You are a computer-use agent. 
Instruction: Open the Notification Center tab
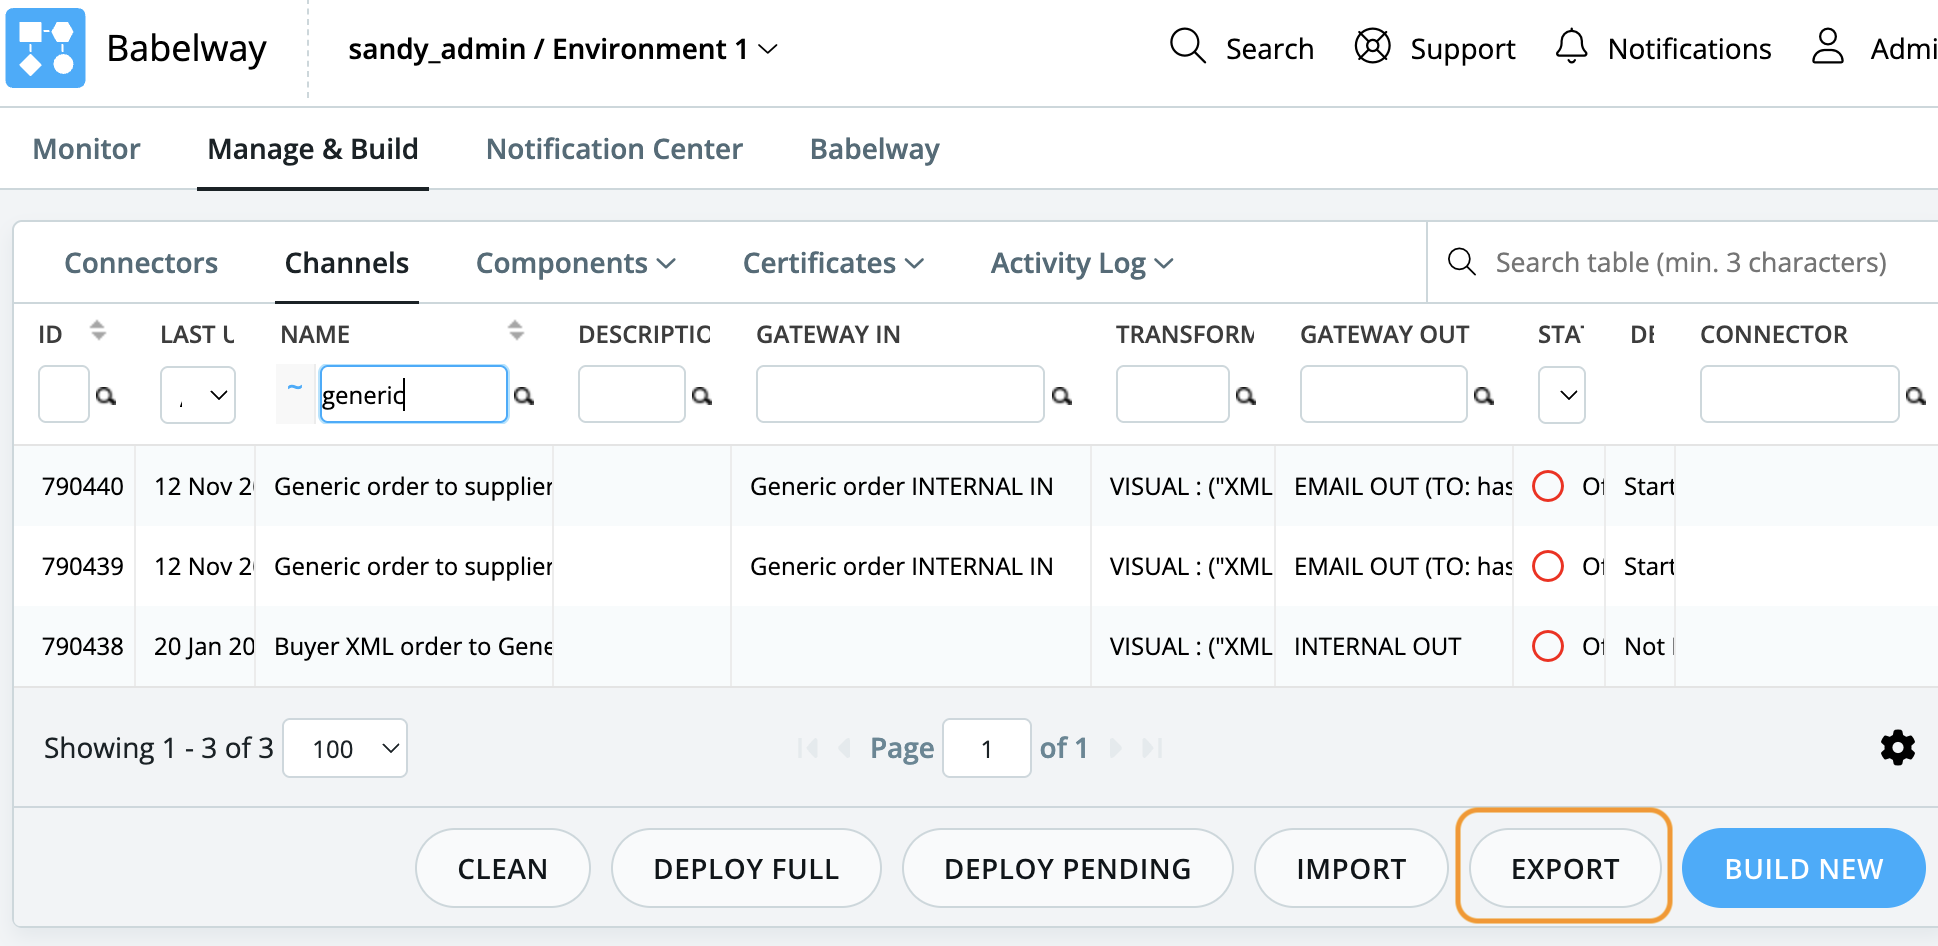614,149
